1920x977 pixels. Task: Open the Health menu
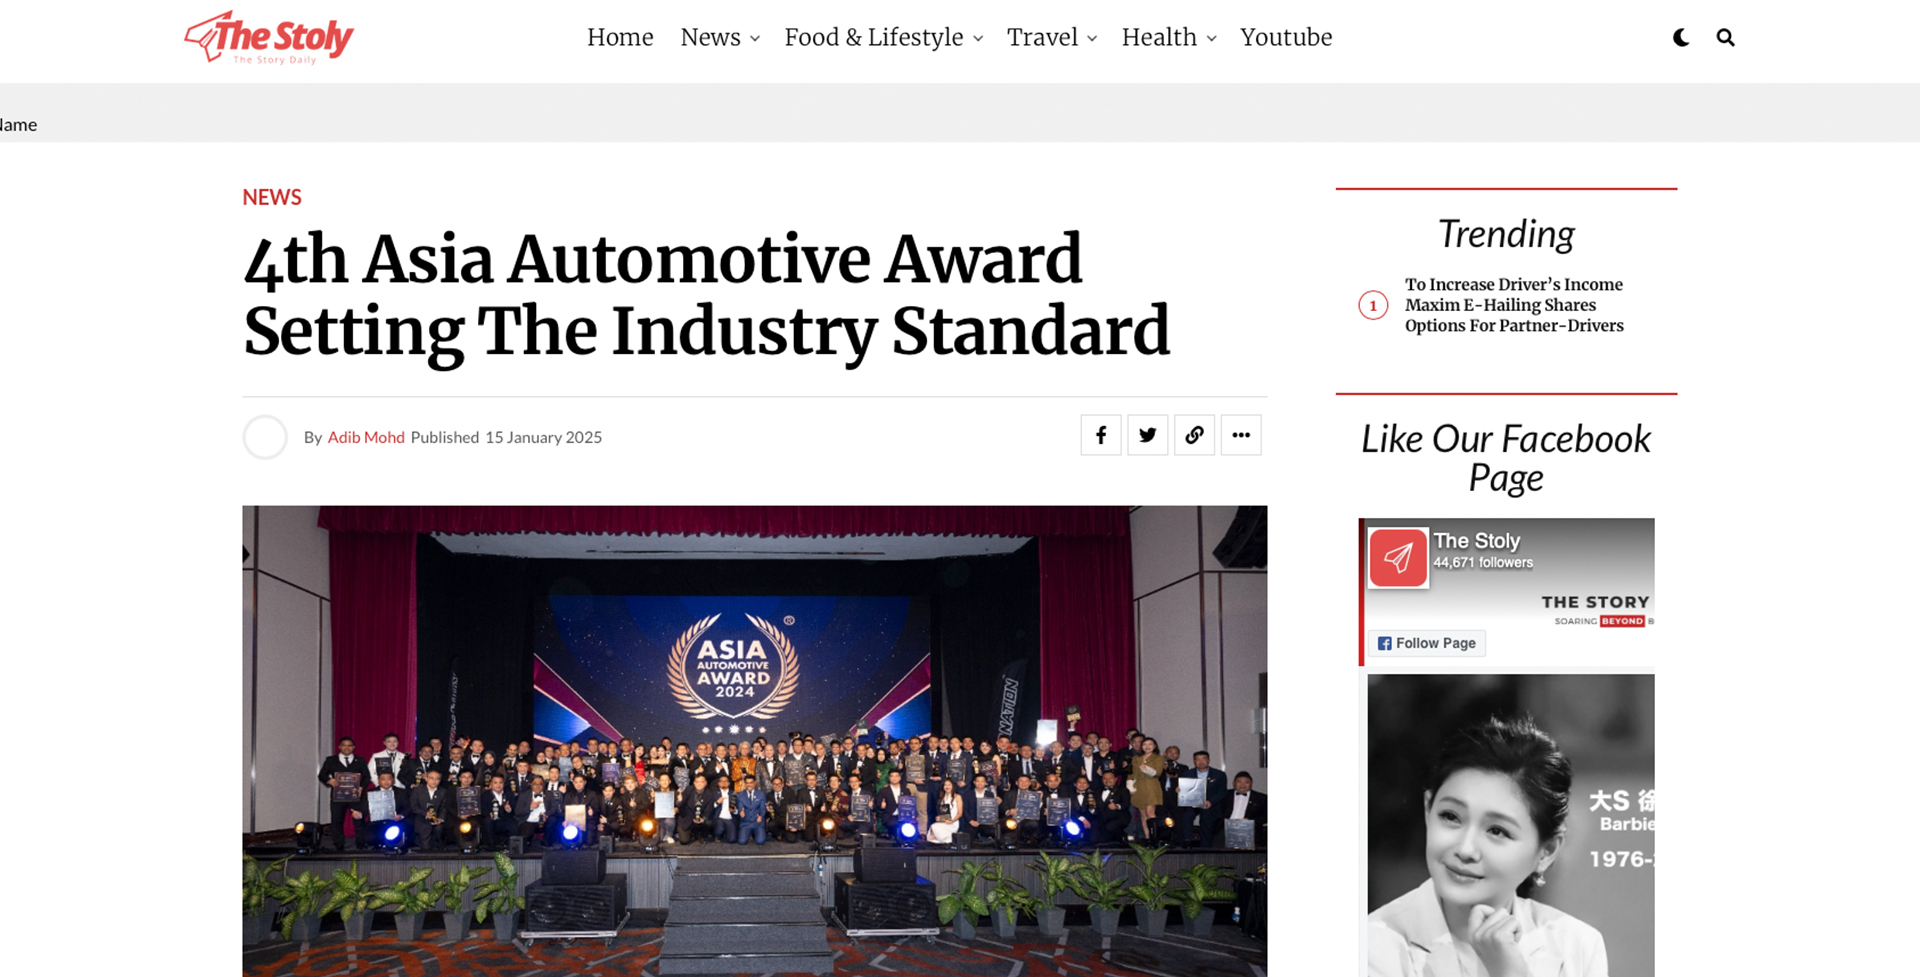1168,38
